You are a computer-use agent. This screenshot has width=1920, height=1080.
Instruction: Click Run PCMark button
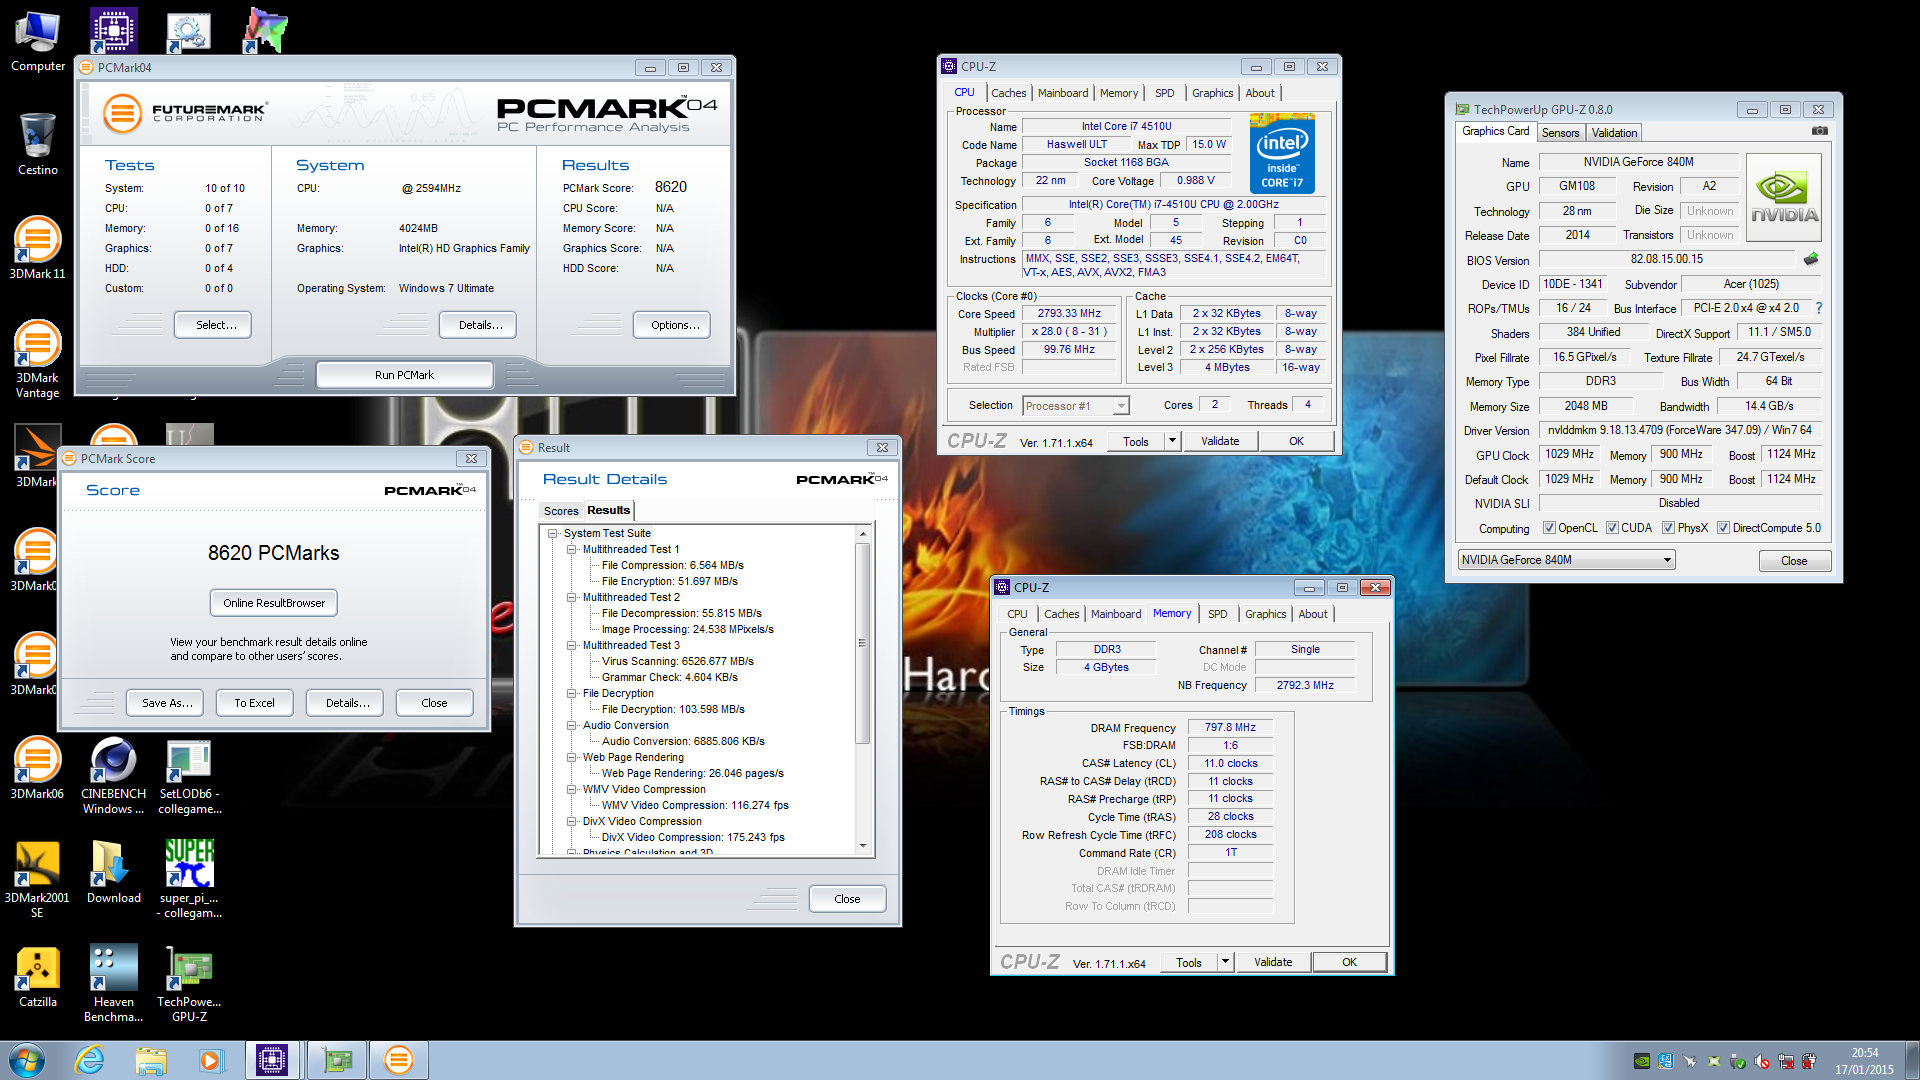pos(404,375)
